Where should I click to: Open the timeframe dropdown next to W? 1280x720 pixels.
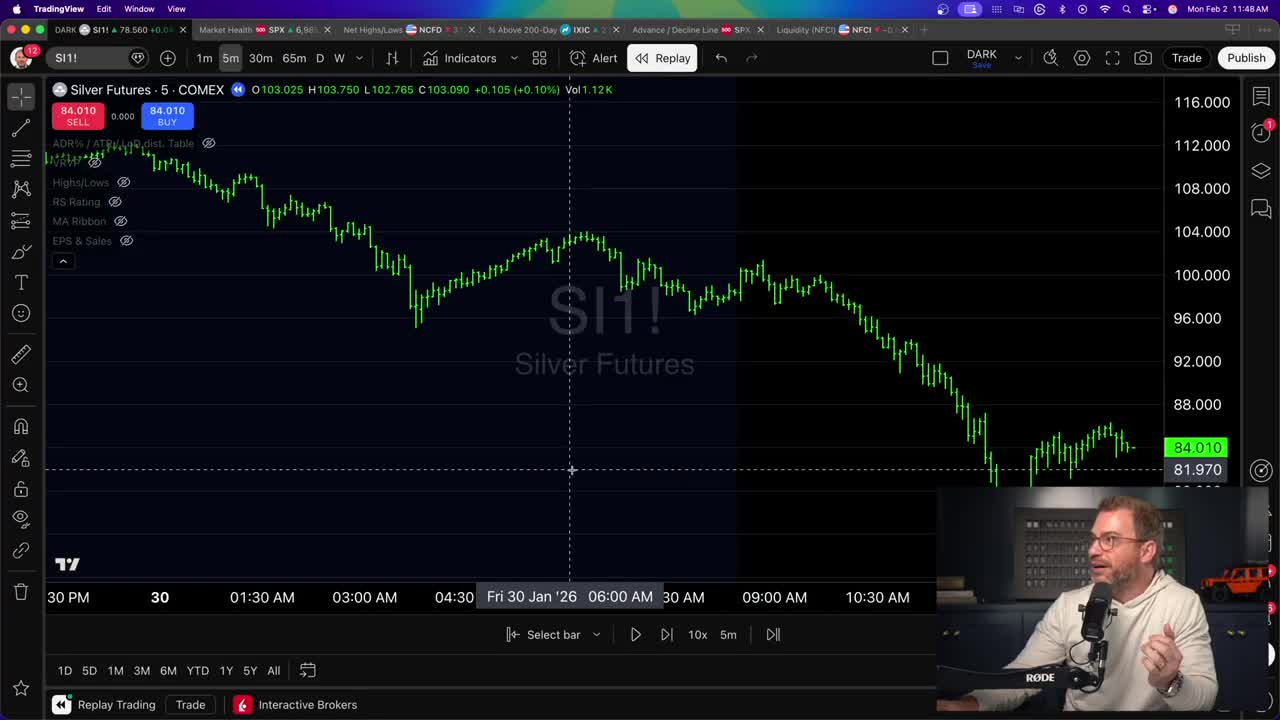(x=359, y=58)
